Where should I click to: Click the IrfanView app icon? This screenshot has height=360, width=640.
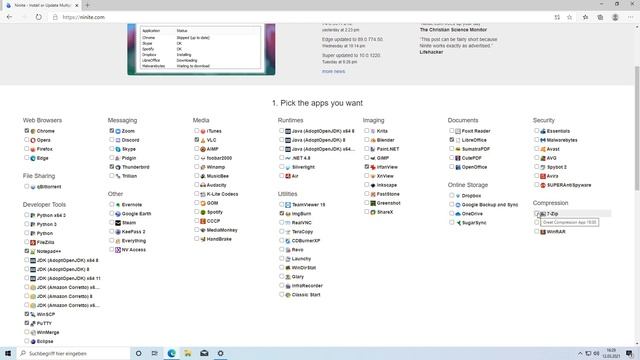tap(373, 167)
